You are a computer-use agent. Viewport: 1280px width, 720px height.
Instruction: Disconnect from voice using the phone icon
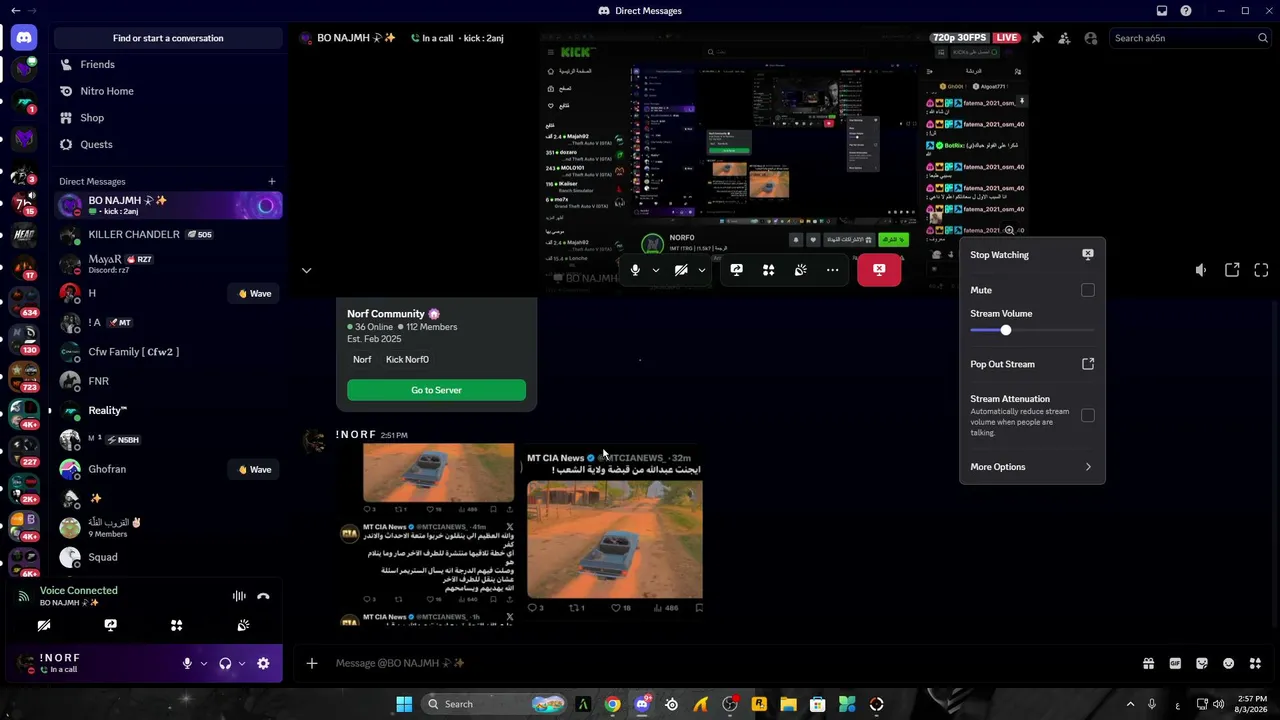click(x=263, y=596)
